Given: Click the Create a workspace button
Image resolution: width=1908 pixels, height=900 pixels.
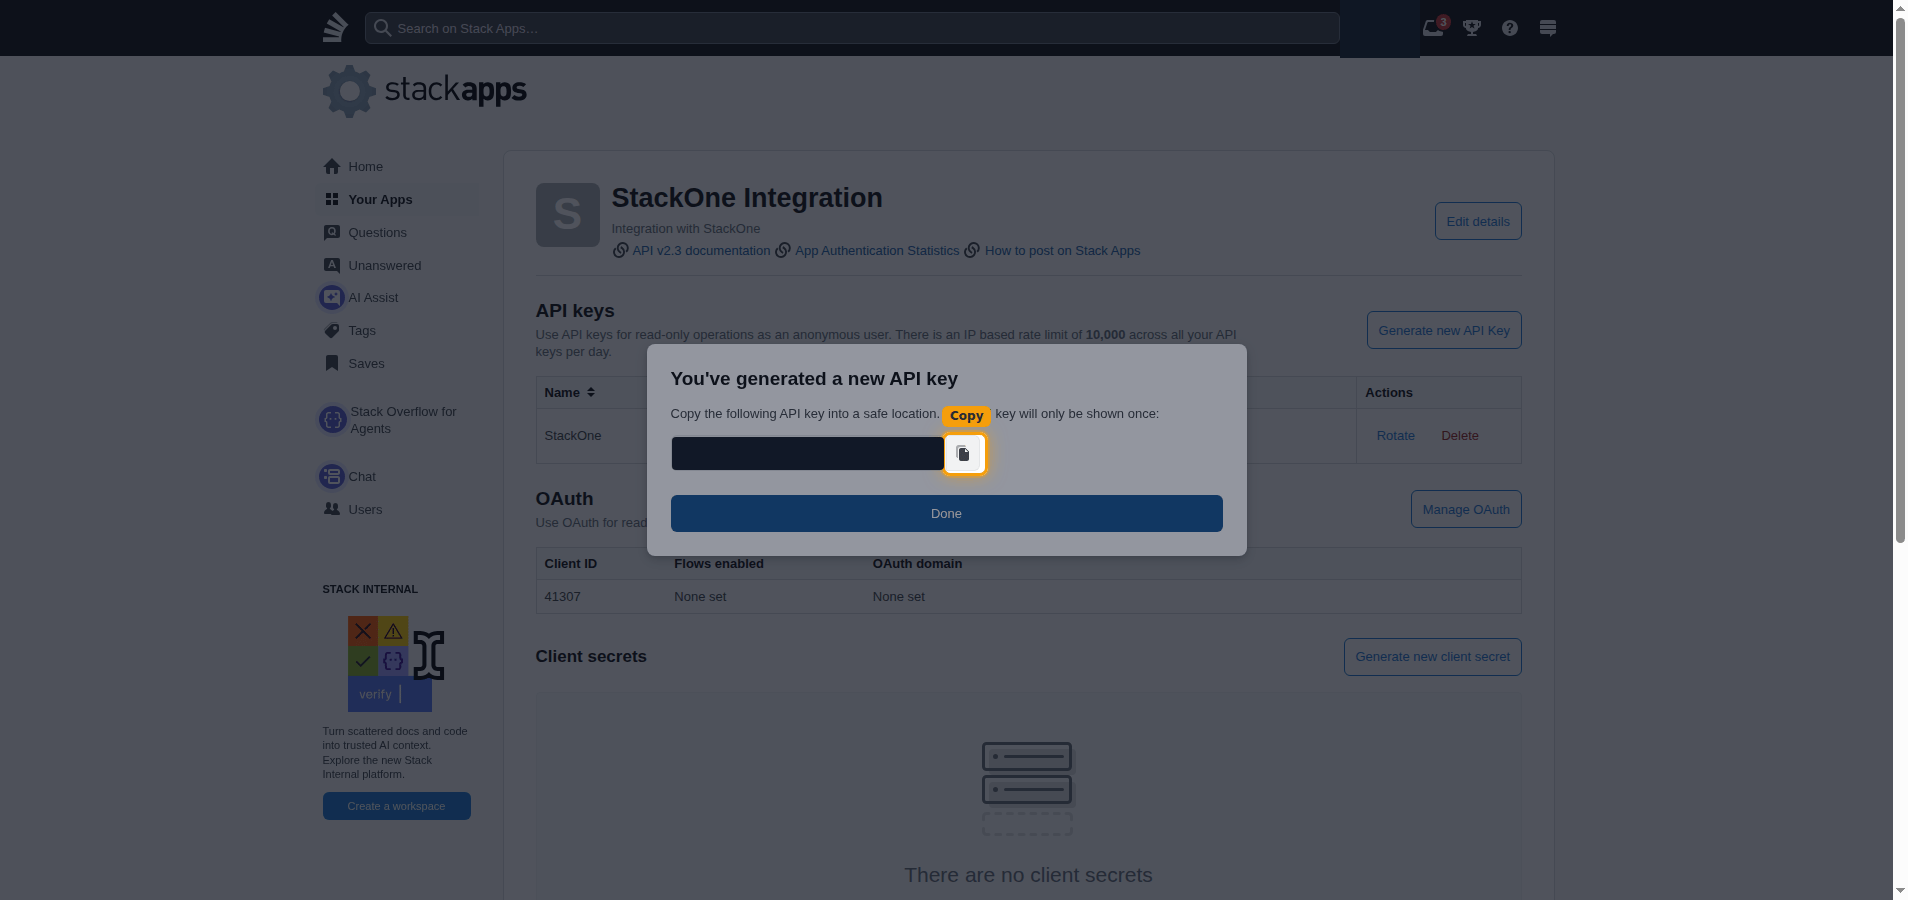Looking at the screenshot, I should pos(396,806).
